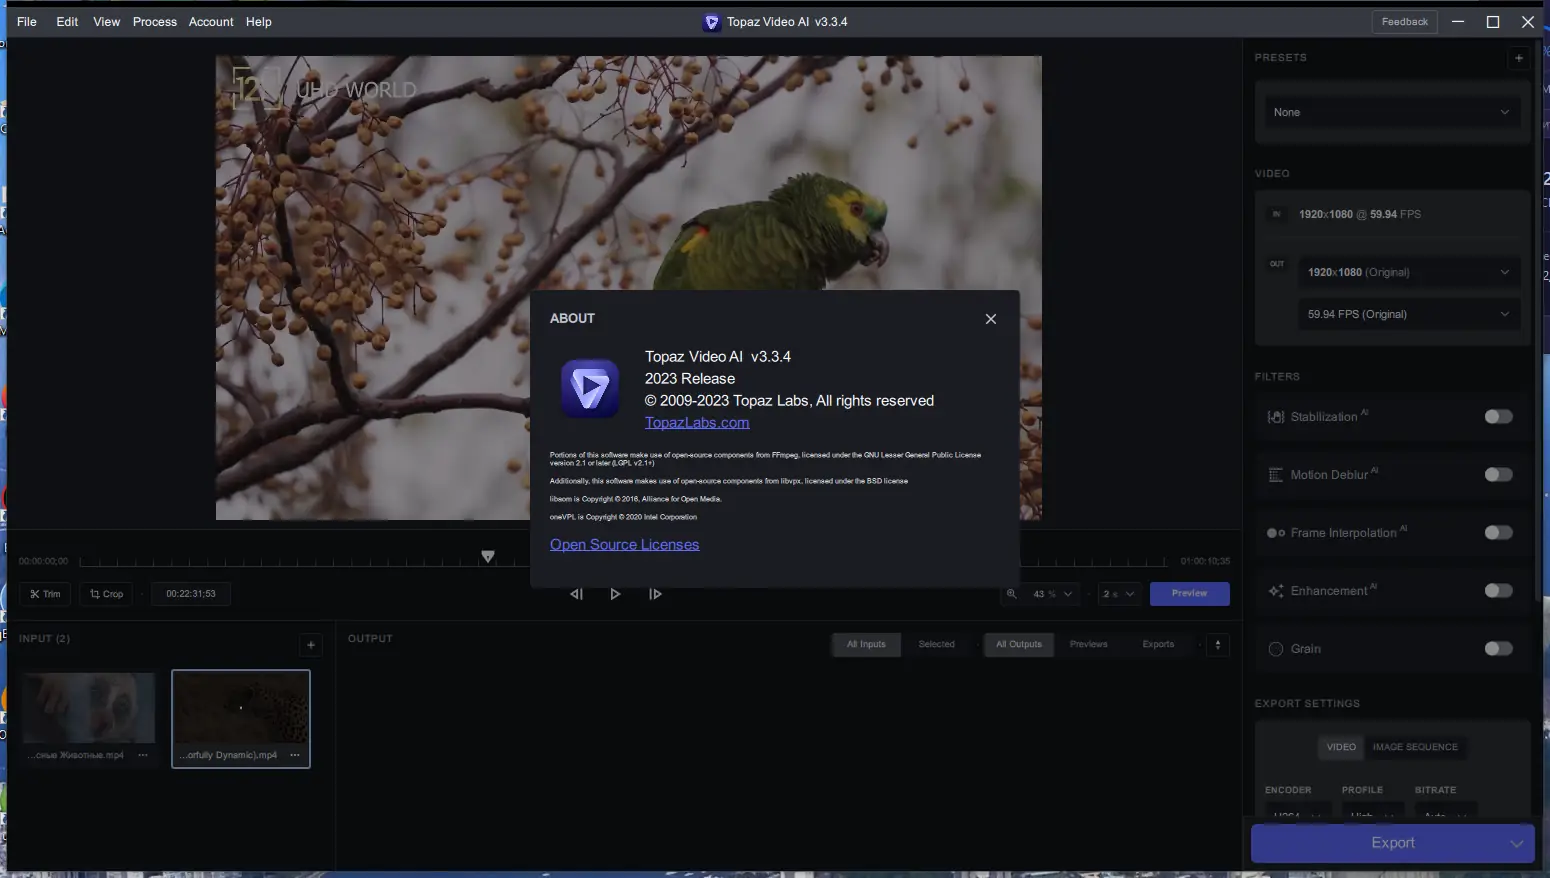This screenshot has width=1550, height=878.
Task: Select the Exports filter
Action: [1158, 645]
